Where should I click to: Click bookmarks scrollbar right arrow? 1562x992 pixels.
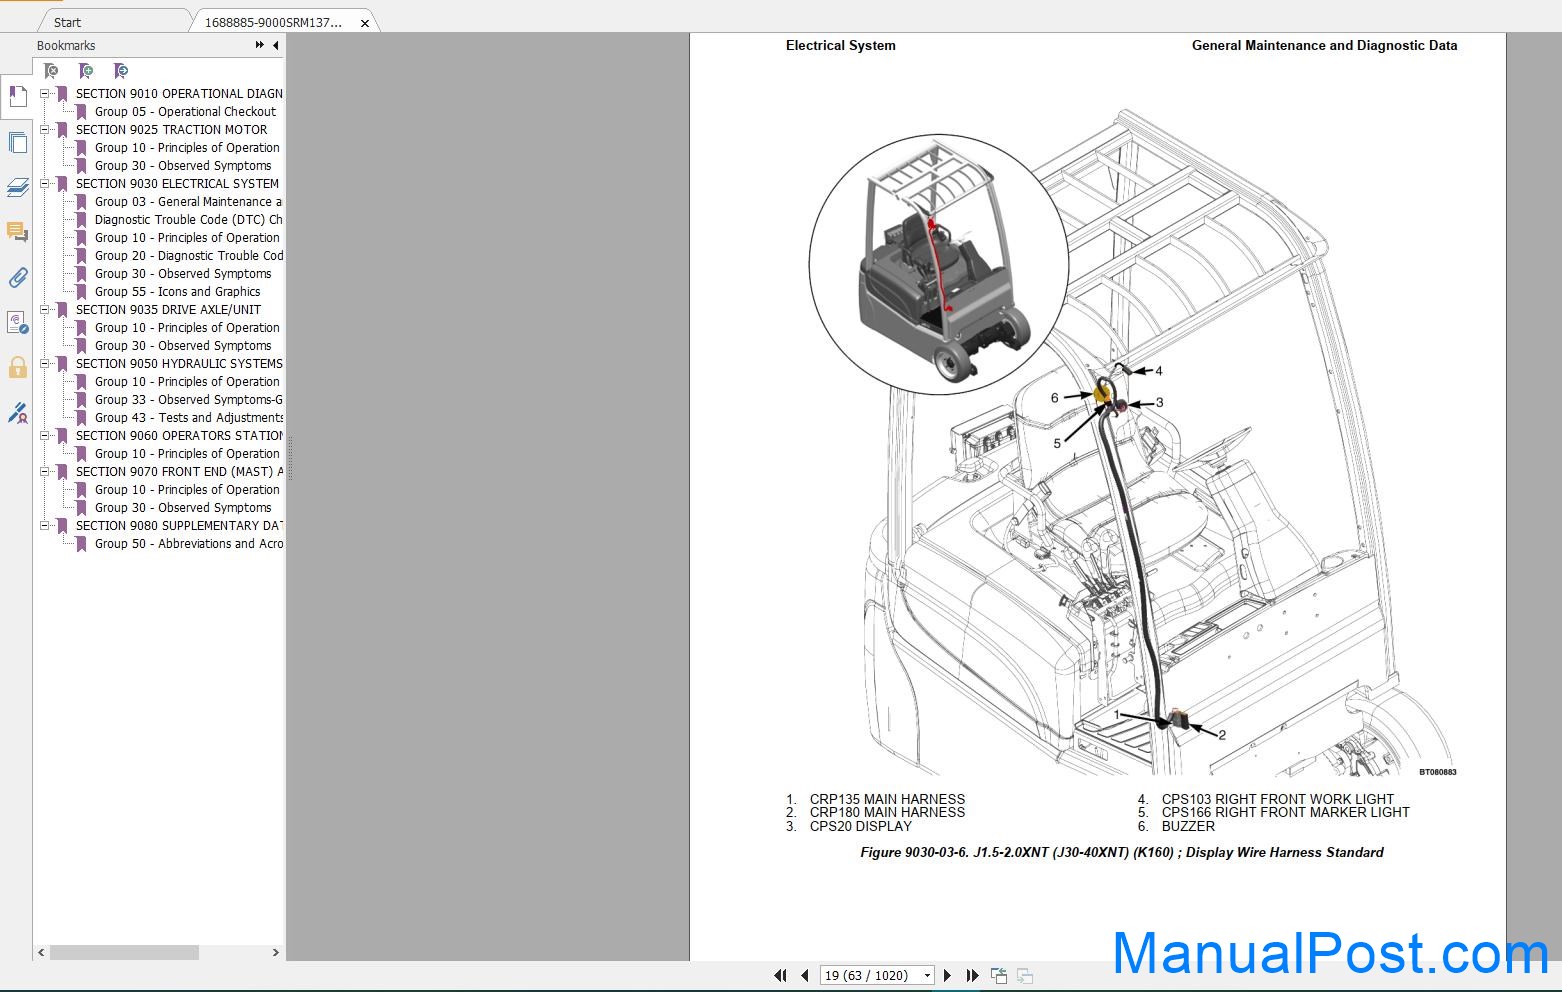[275, 953]
